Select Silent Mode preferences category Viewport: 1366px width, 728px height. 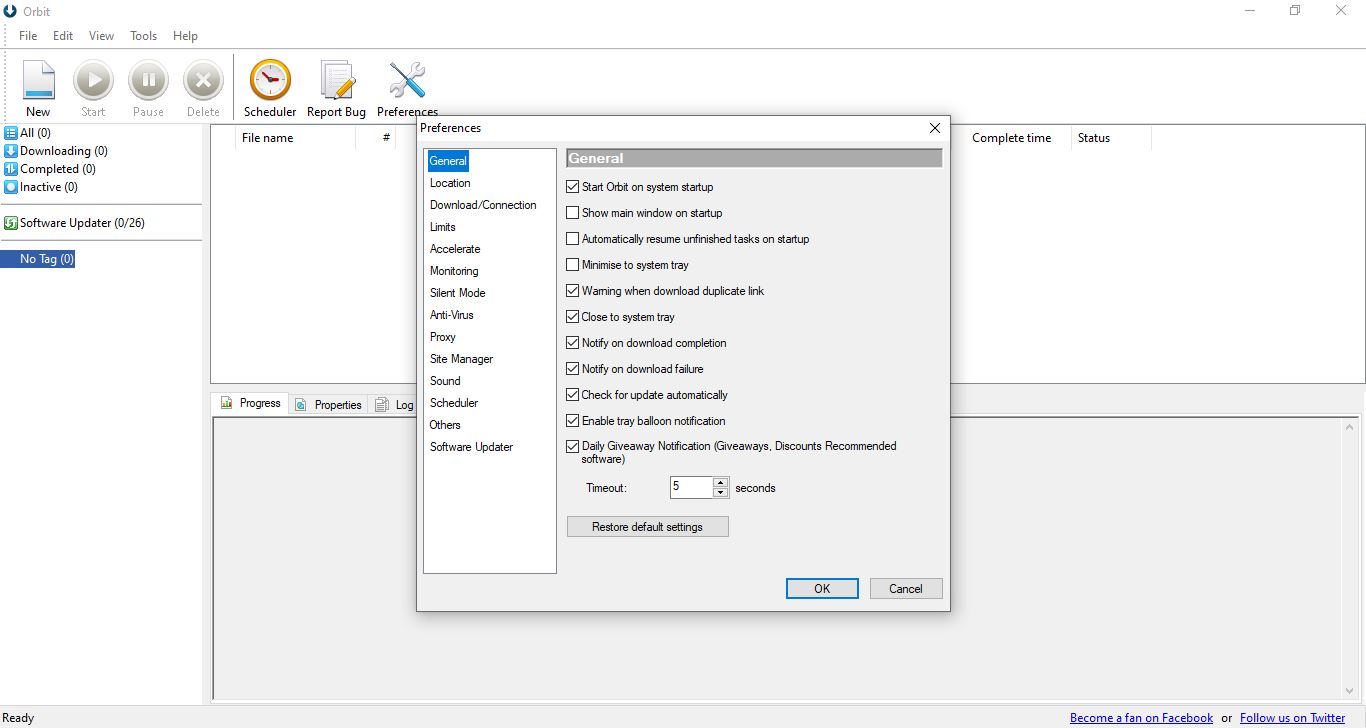pyautogui.click(x=458, y=293)
